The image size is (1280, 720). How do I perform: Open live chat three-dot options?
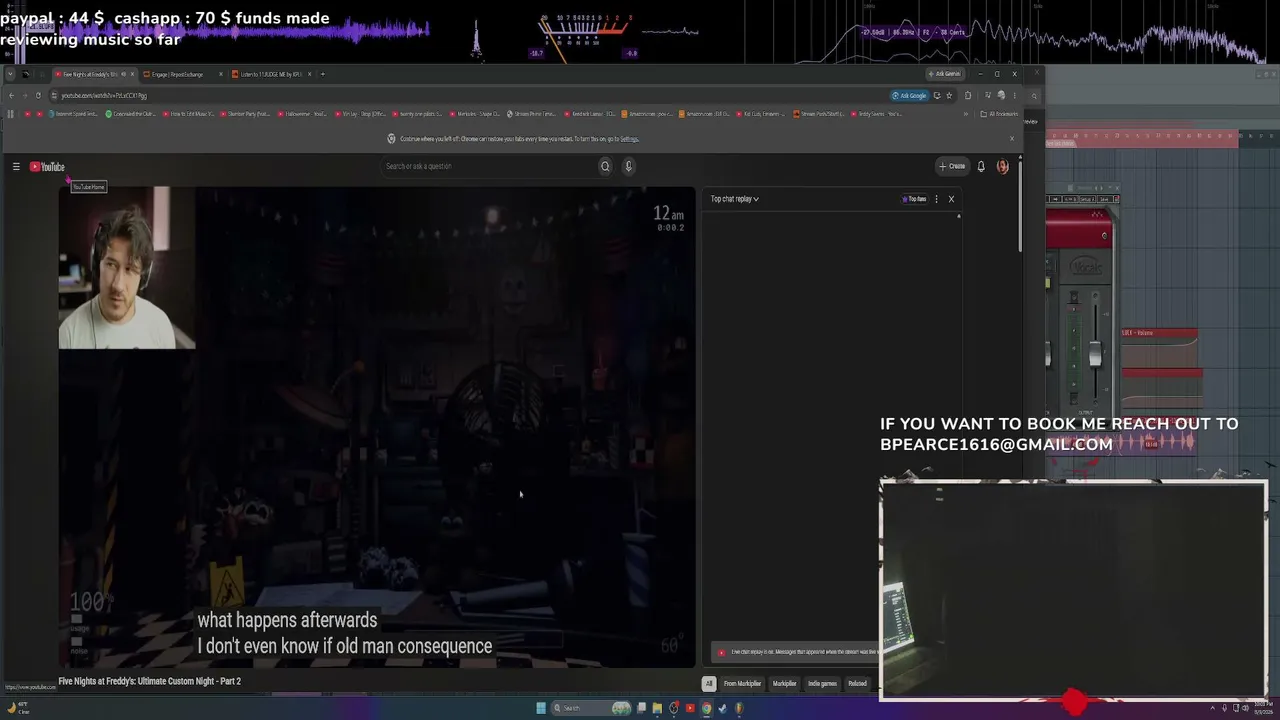tap(936, 199)
